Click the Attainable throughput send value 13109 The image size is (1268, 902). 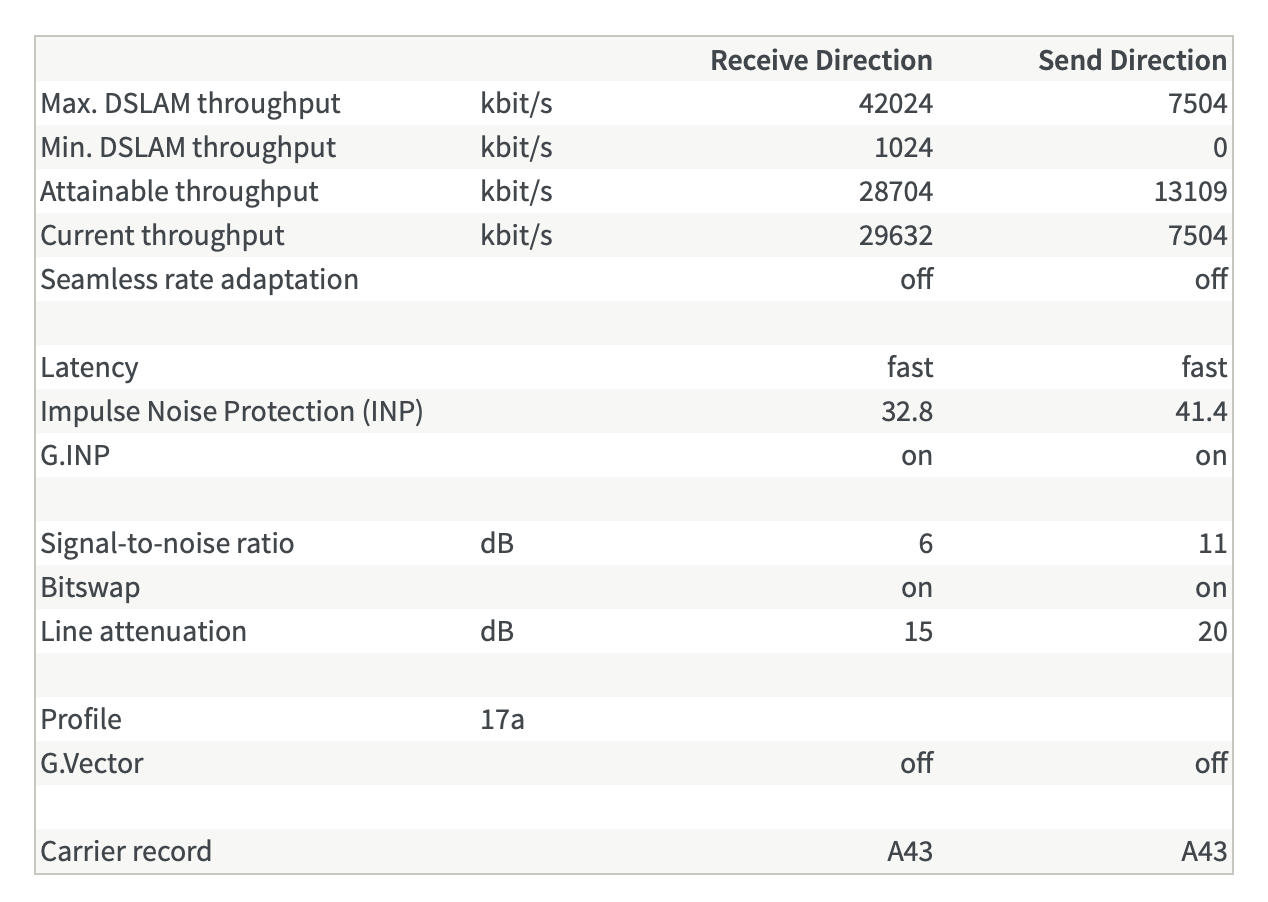1188,191
